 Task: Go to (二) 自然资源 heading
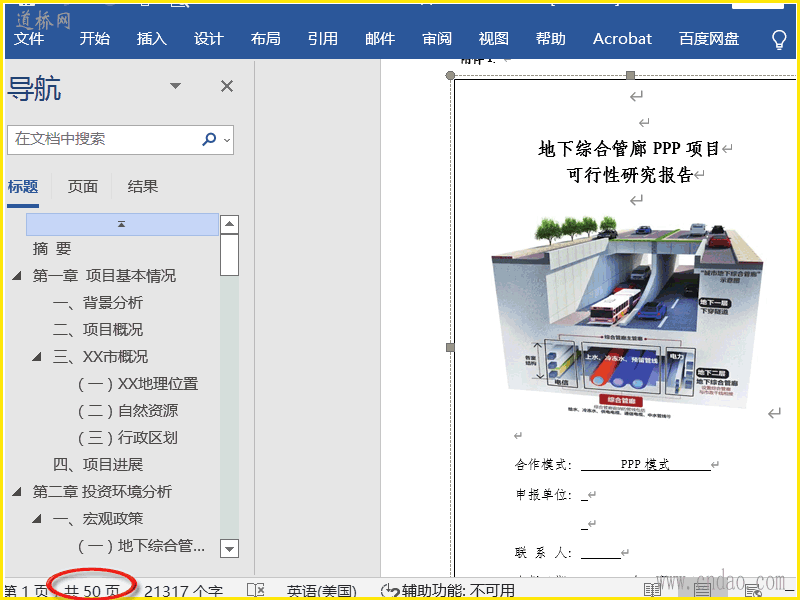128,411
